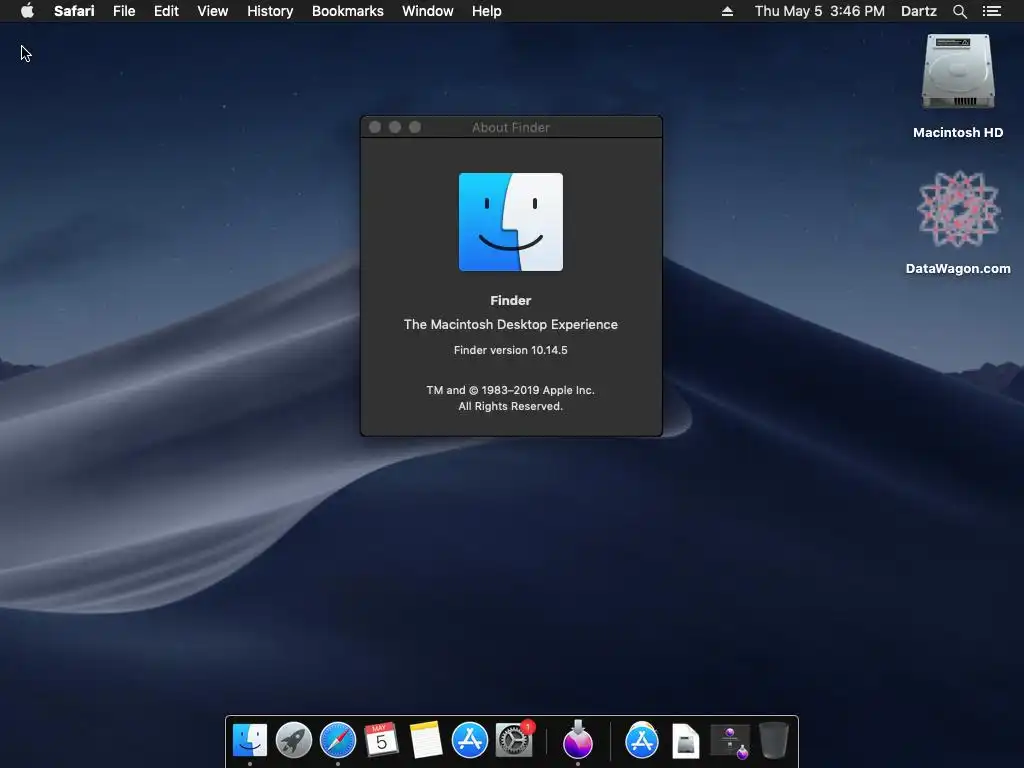This screenshot has height=768, width=1024.
Task: Click 'TM and © 1983–2019 Apple Inc.' text
Action: click(x=511, y=390)
